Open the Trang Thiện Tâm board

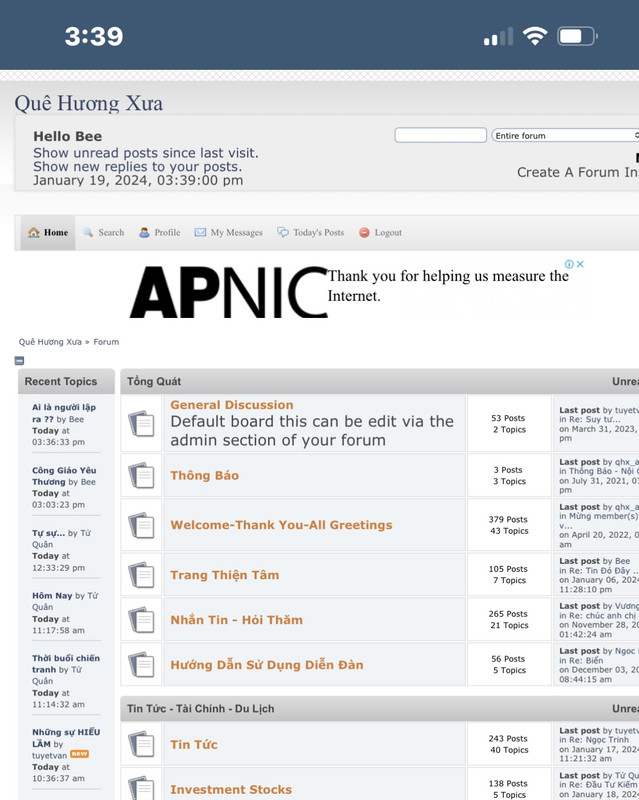[225, 575]
